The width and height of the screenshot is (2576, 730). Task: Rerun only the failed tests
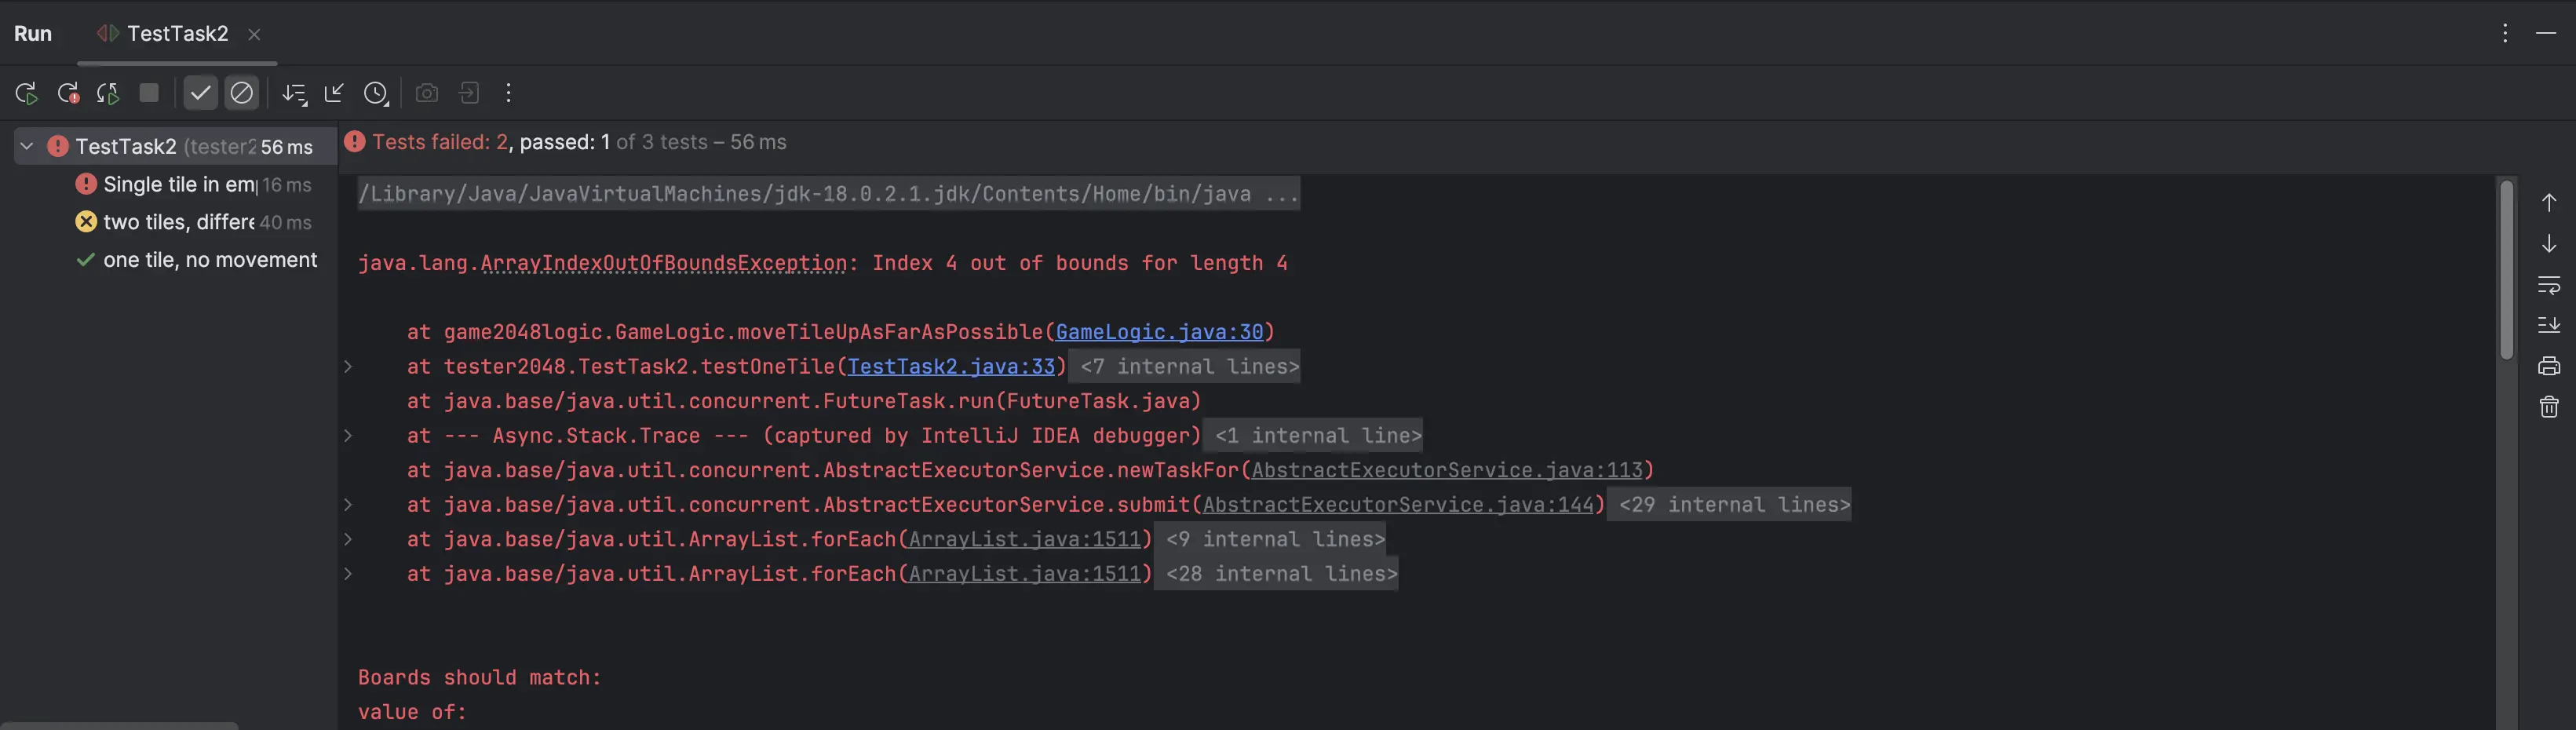pos(68,93)
